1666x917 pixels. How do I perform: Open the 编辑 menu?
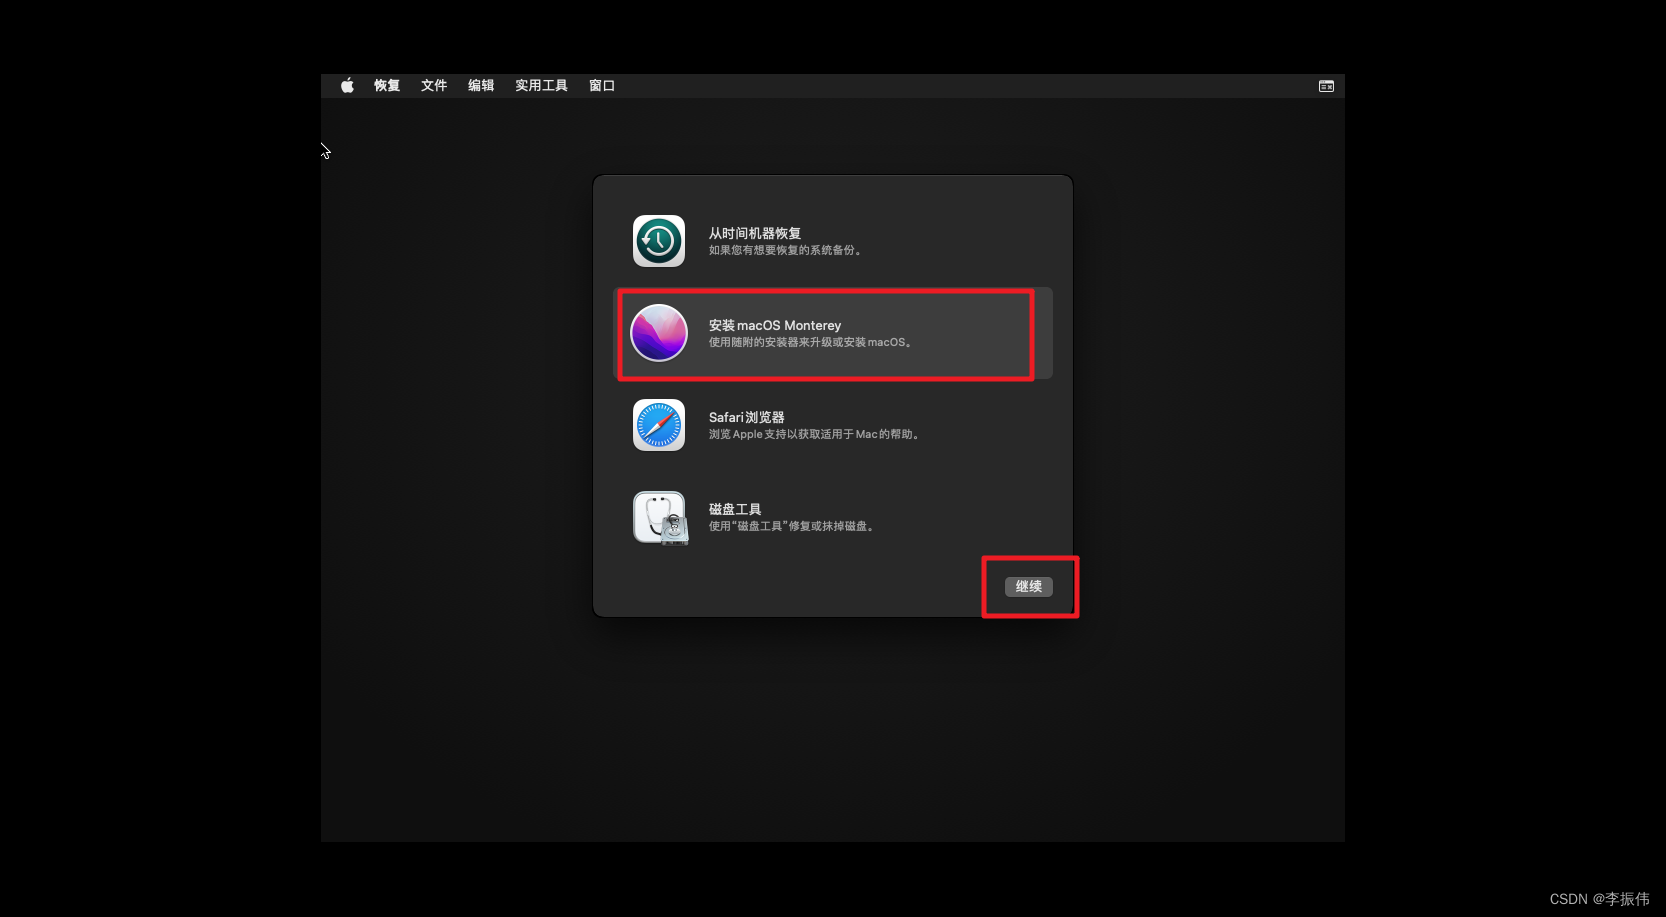pyautogui.click(x=481, y=86)
